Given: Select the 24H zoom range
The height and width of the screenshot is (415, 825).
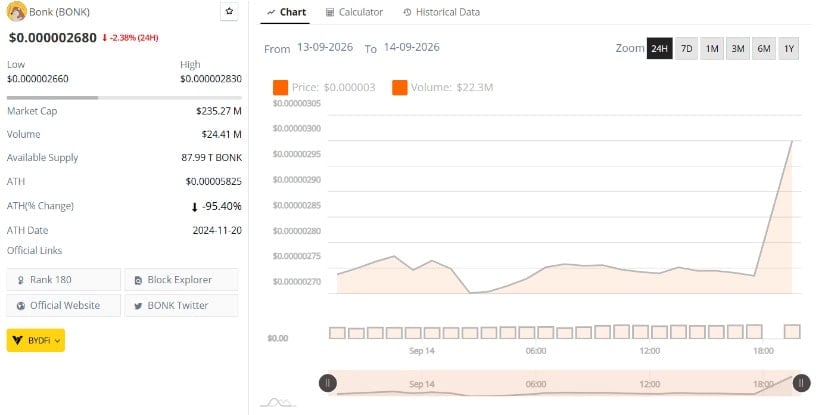Looking at the screenshot, I should point(659,48).
